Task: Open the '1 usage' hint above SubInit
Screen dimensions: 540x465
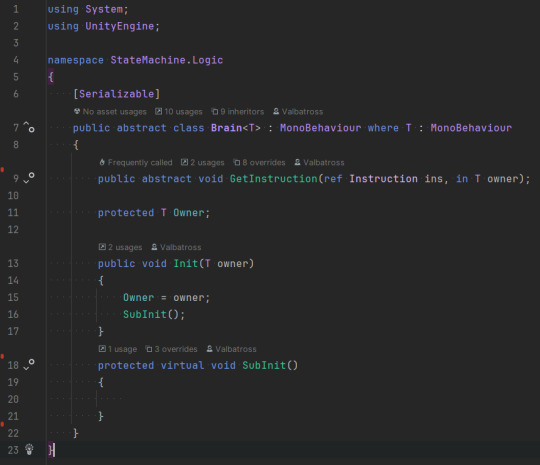Action: click(x=118, y=349)
